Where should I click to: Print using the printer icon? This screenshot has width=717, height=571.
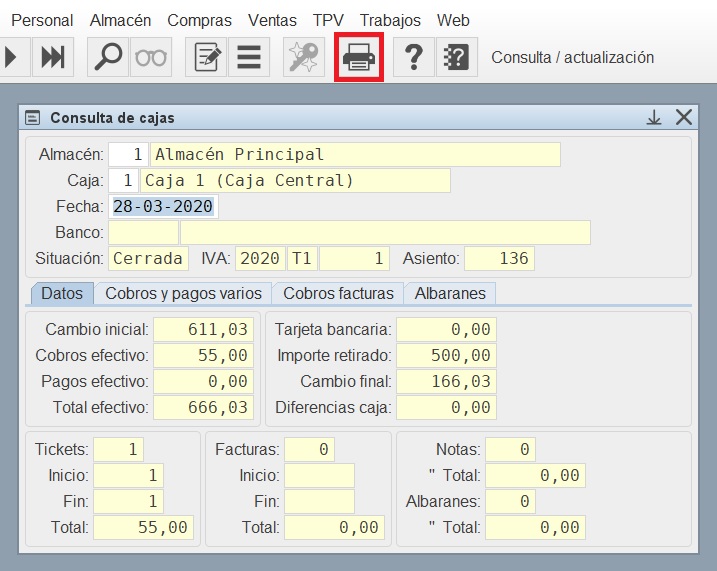coord(359,58)
